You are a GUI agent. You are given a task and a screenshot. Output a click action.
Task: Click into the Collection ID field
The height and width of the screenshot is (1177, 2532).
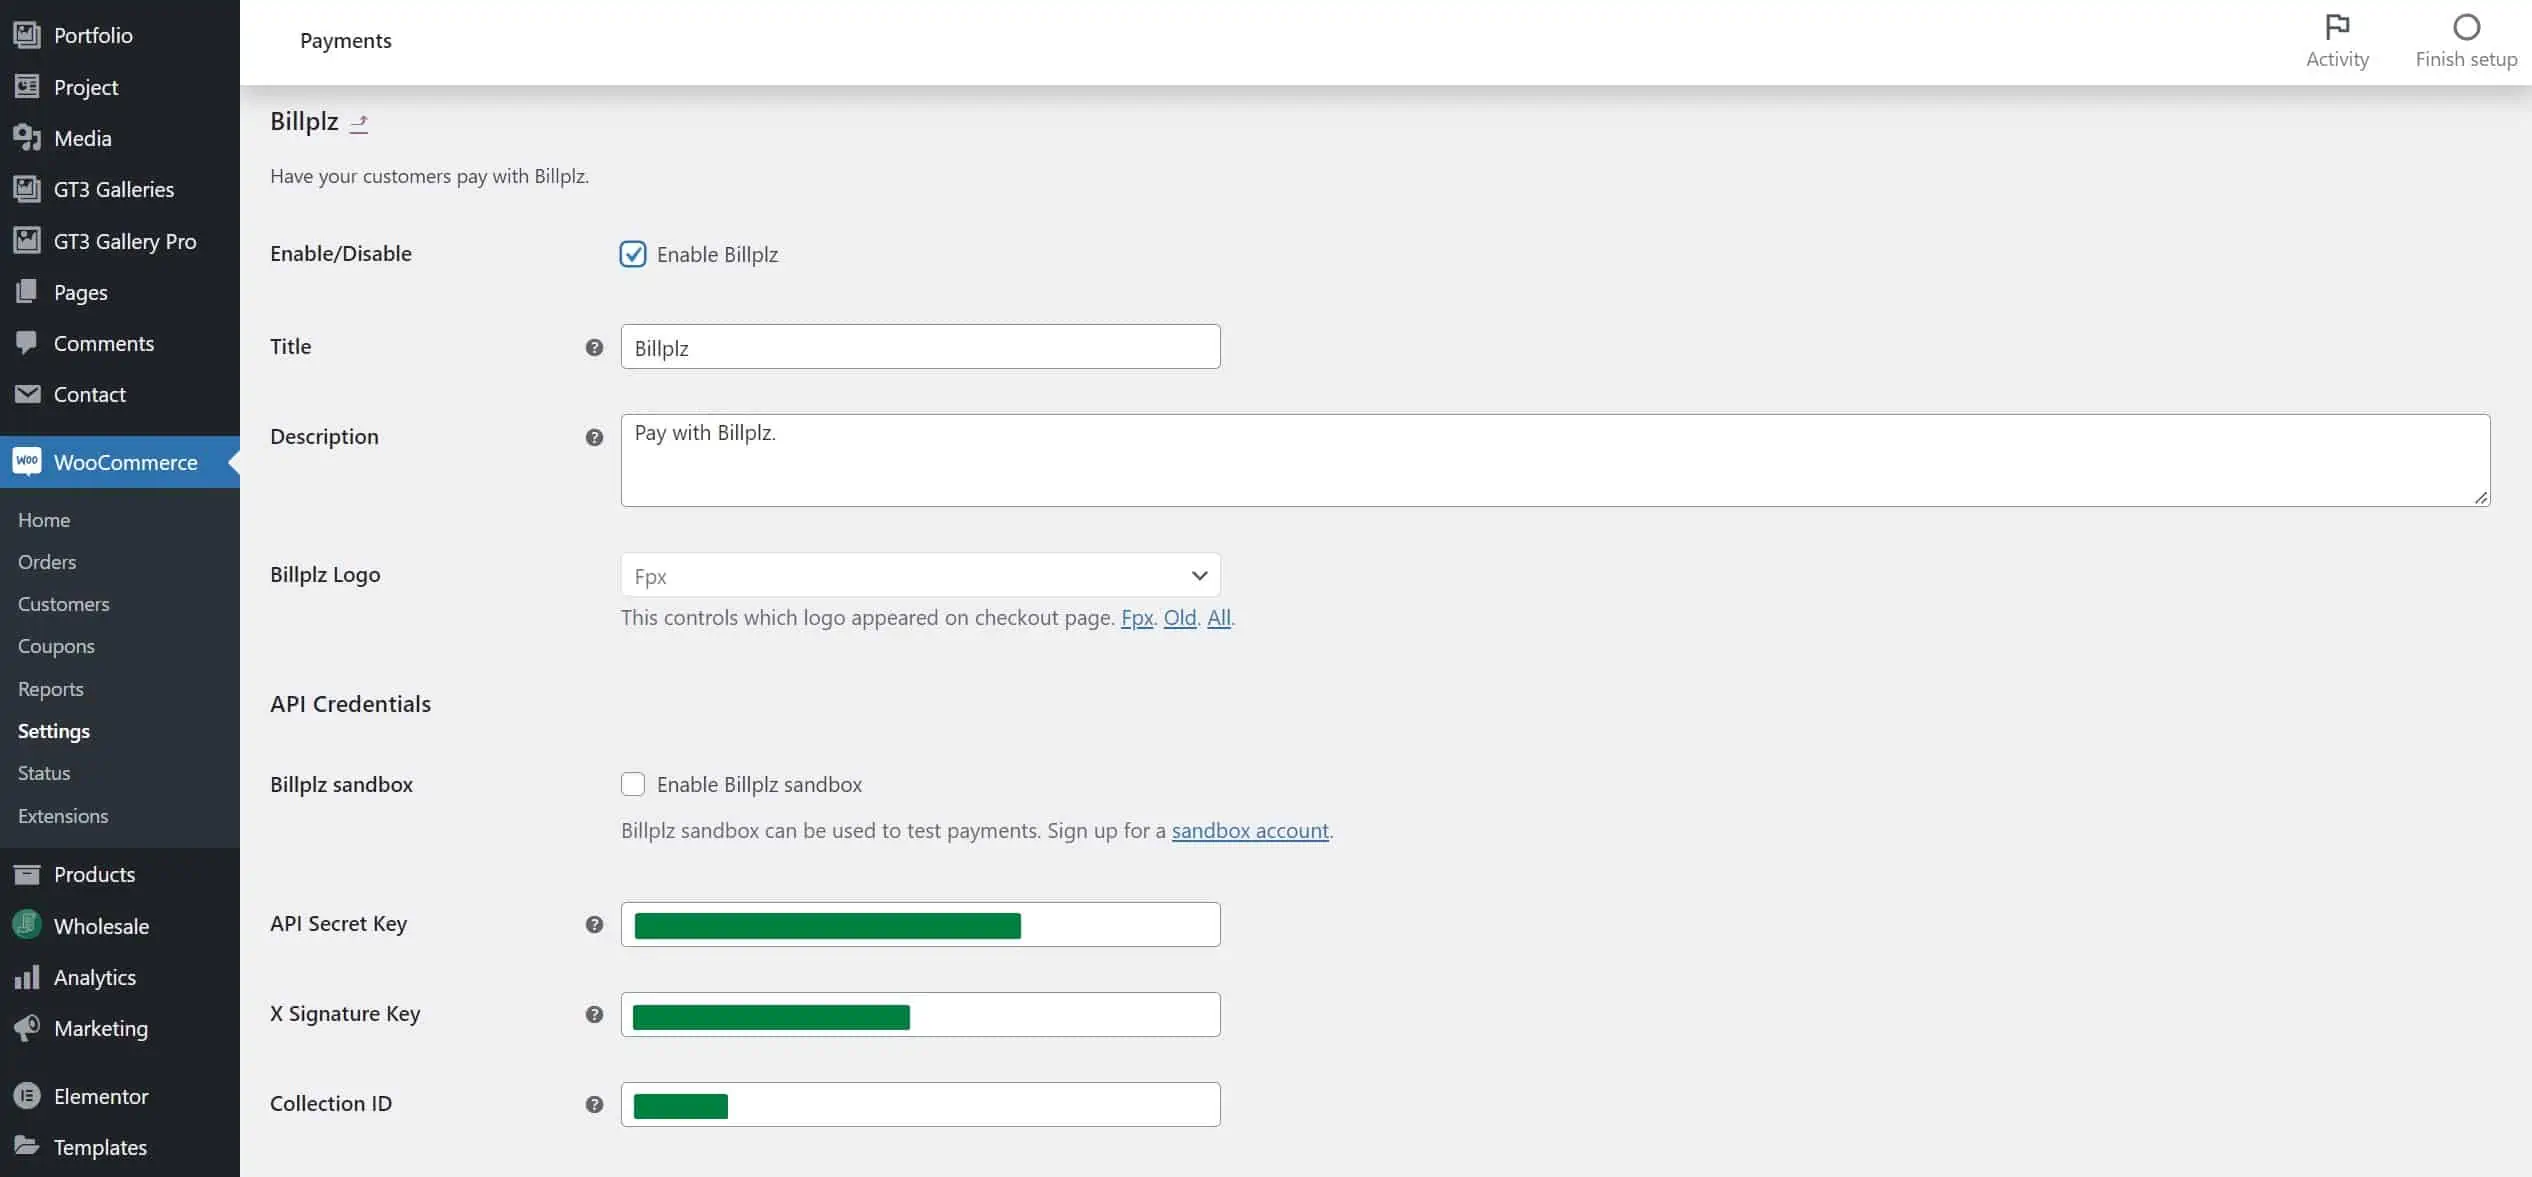(920, 1104)
